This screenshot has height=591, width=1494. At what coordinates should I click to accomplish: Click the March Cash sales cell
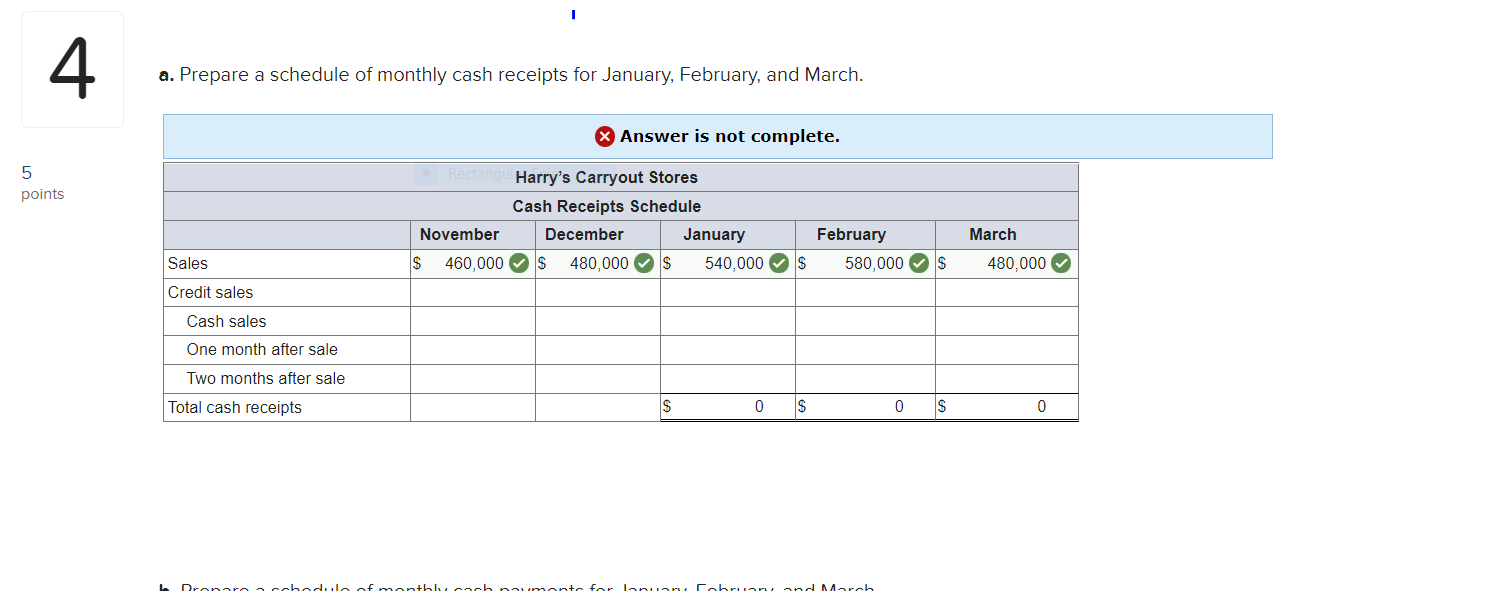[1007, 322]
